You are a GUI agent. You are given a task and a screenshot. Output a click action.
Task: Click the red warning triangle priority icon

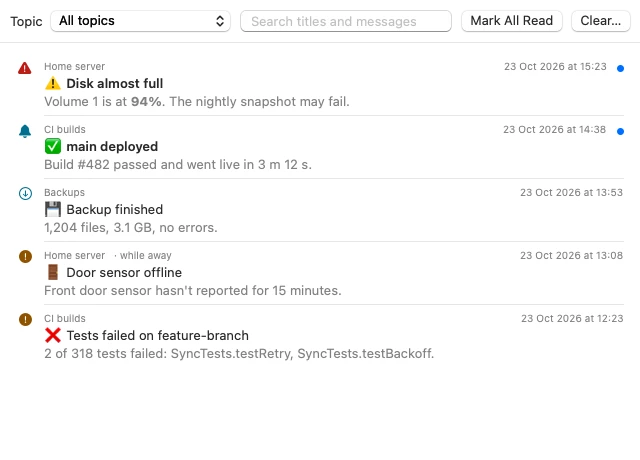point(25,68)
